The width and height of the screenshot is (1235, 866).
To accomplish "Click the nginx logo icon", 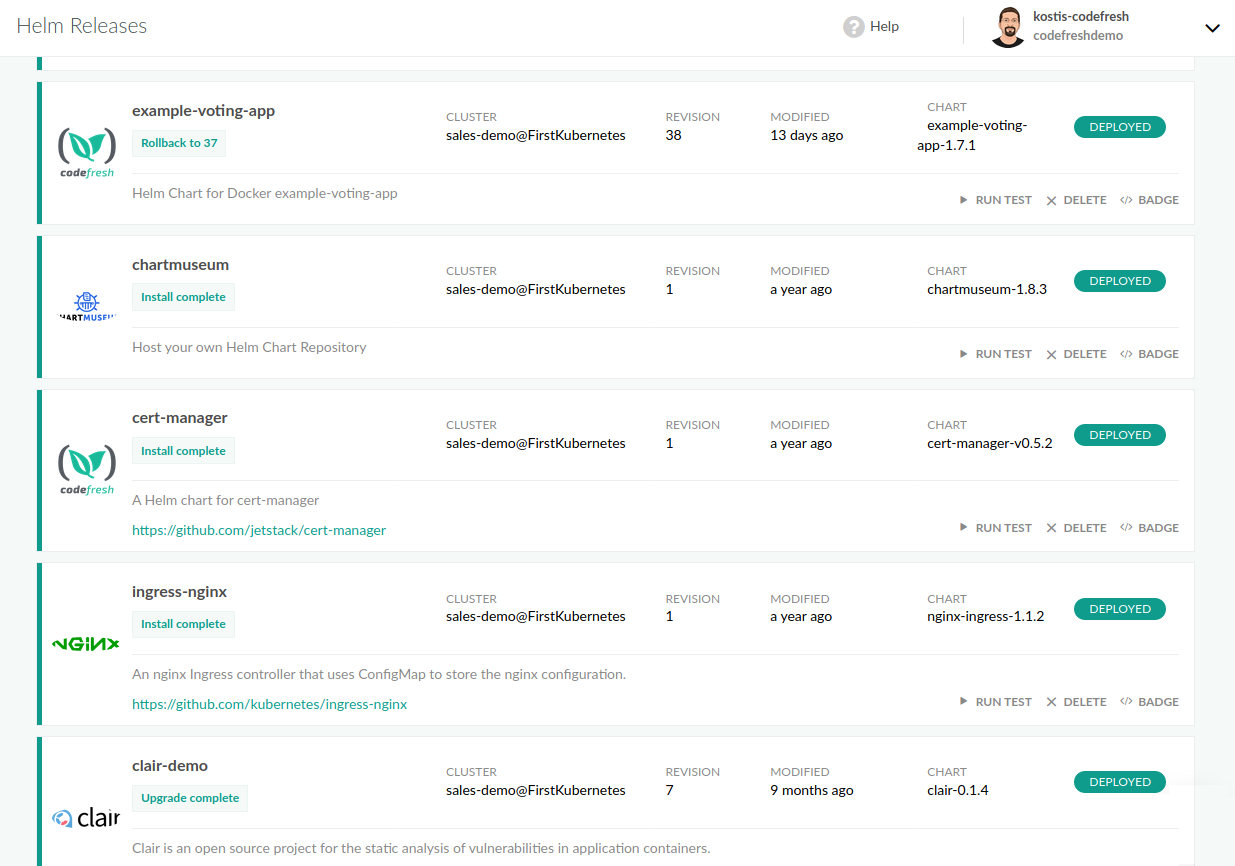I will [86, 644].
